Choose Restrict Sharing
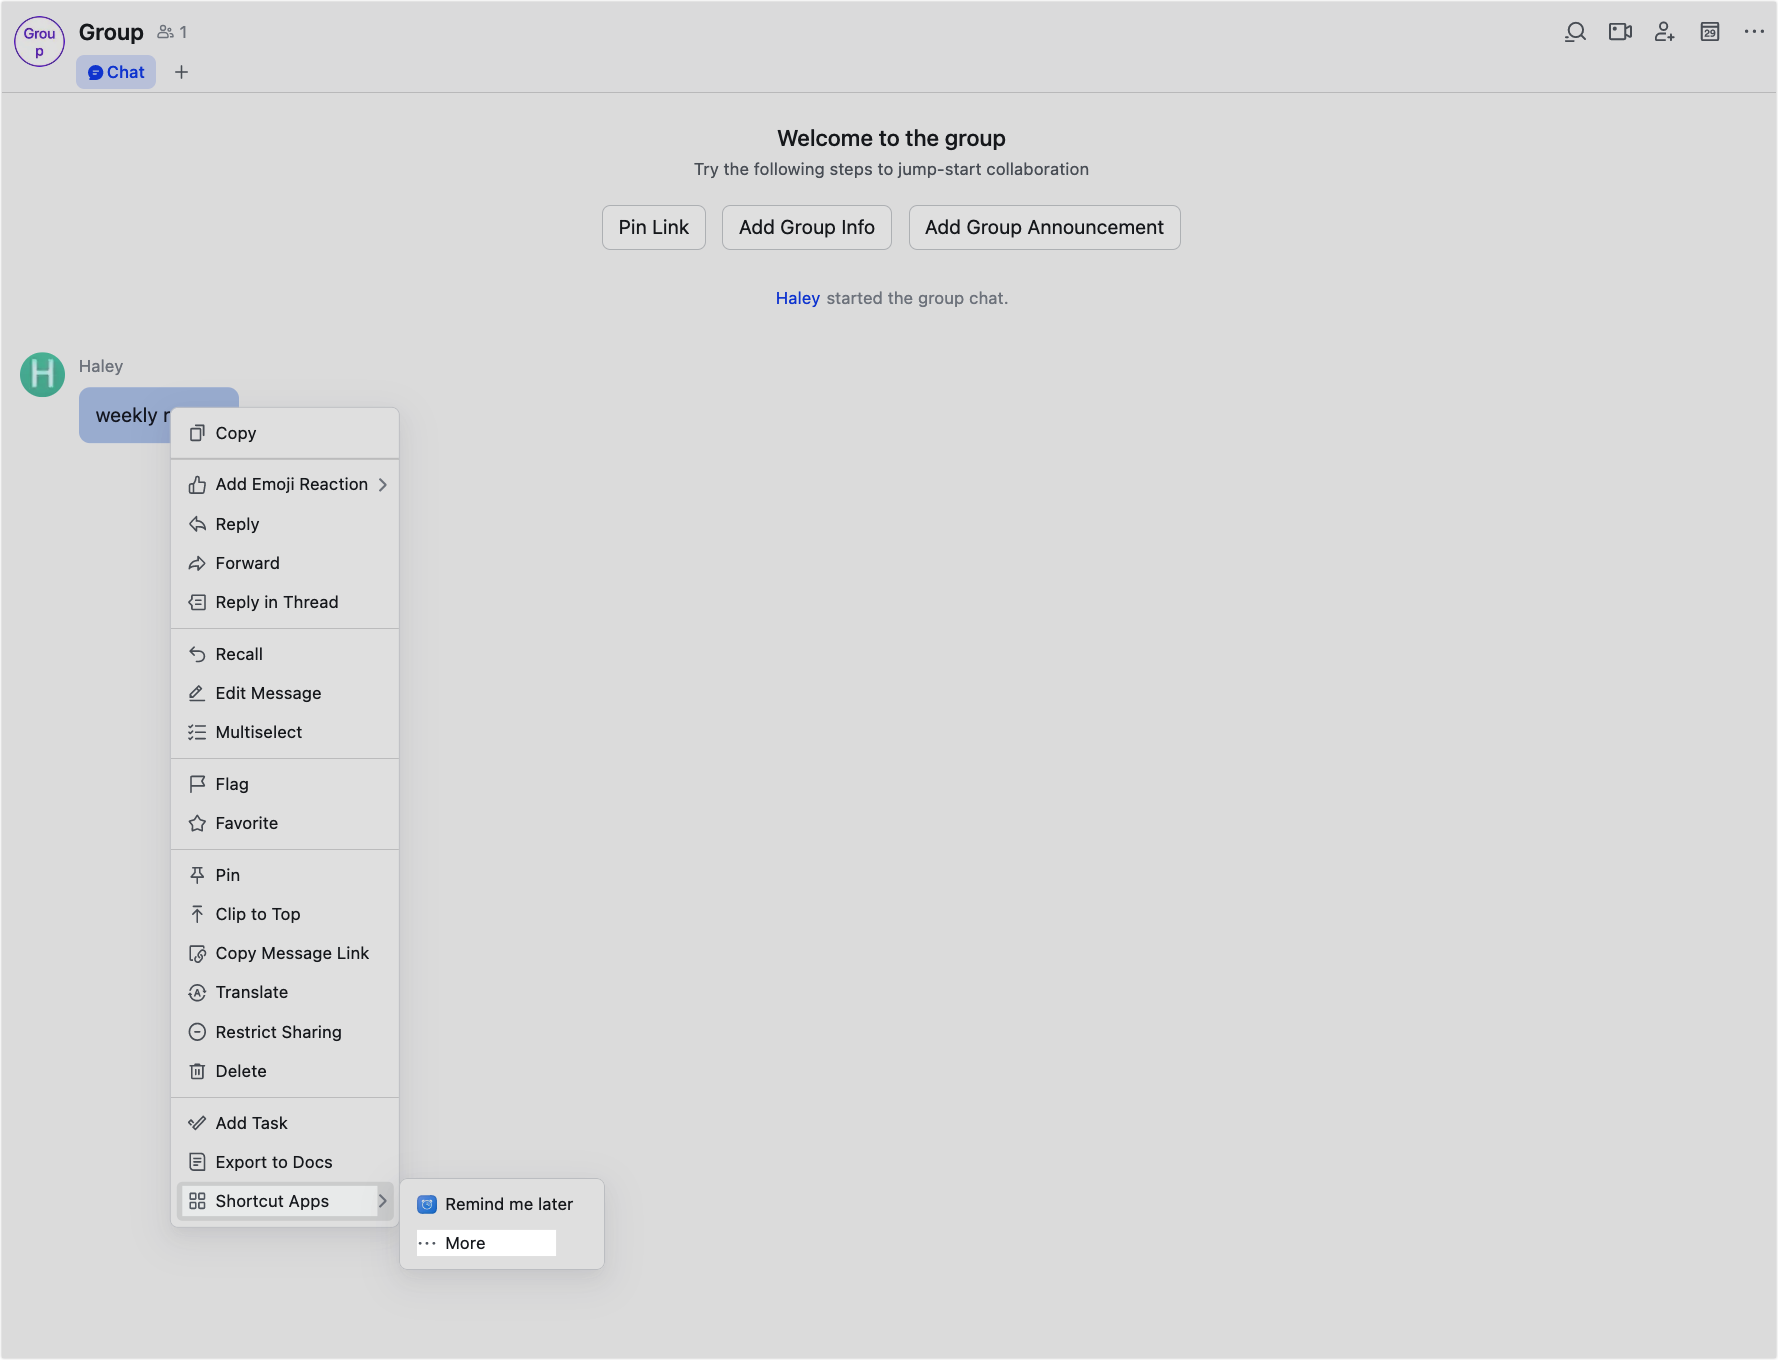This screenshot has height=1360, width=1778. pyautogui.click(x=285, y=1032)
